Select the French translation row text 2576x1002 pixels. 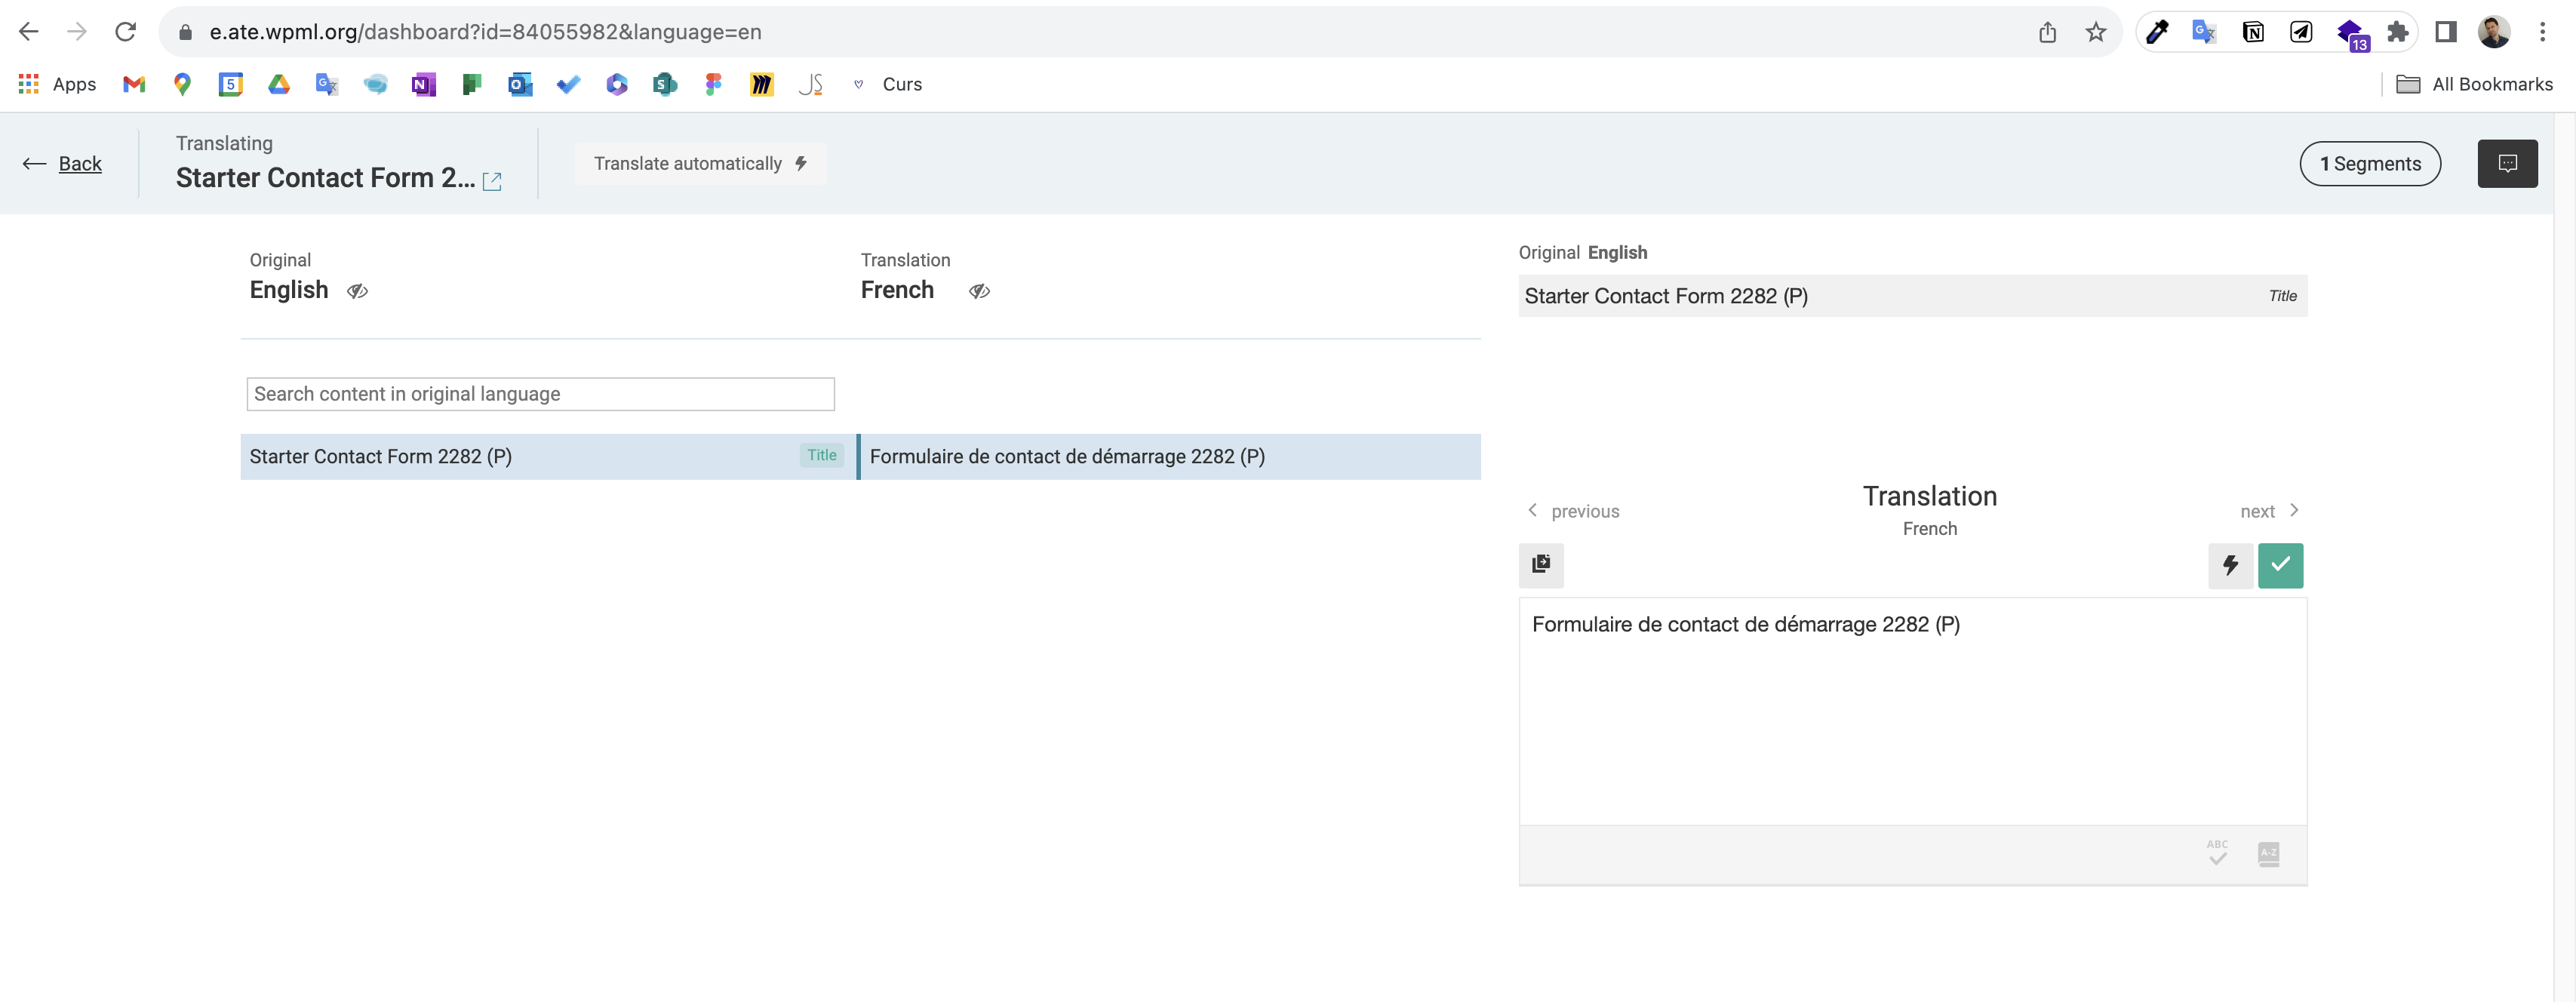[1067, 457]
